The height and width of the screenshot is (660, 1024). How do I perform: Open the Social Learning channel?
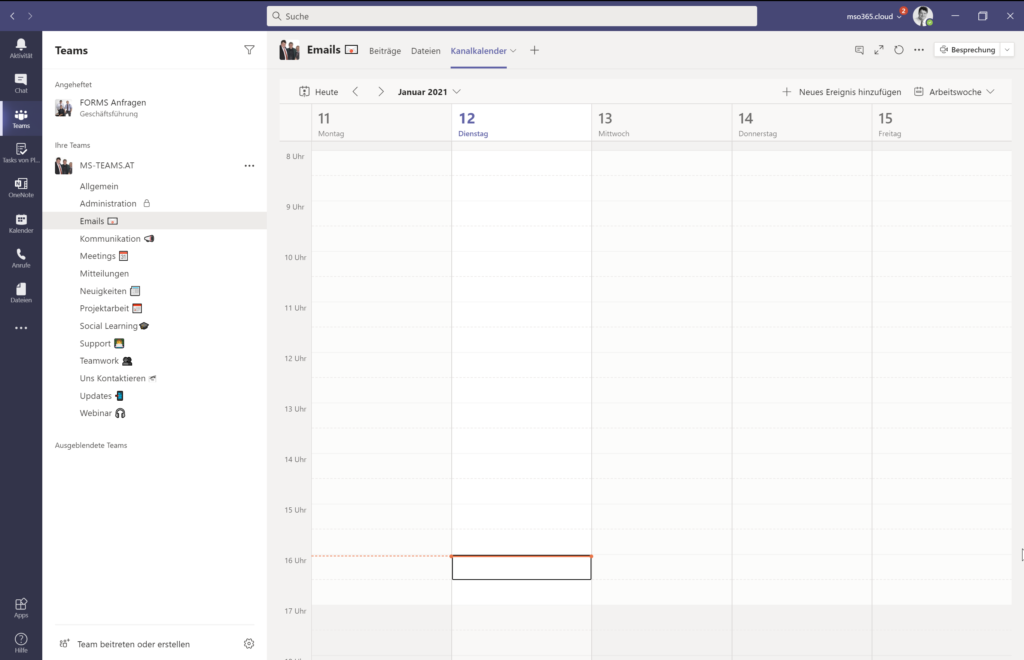tap(154, 326)
